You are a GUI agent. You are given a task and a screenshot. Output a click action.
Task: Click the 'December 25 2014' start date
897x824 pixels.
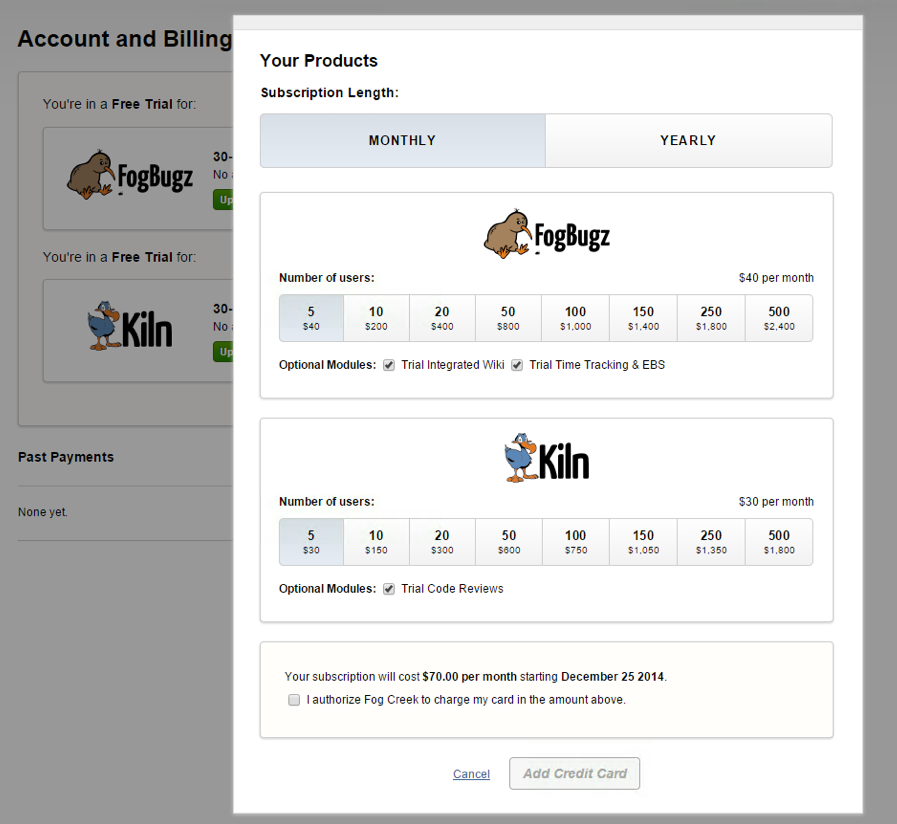coord(612,677)
